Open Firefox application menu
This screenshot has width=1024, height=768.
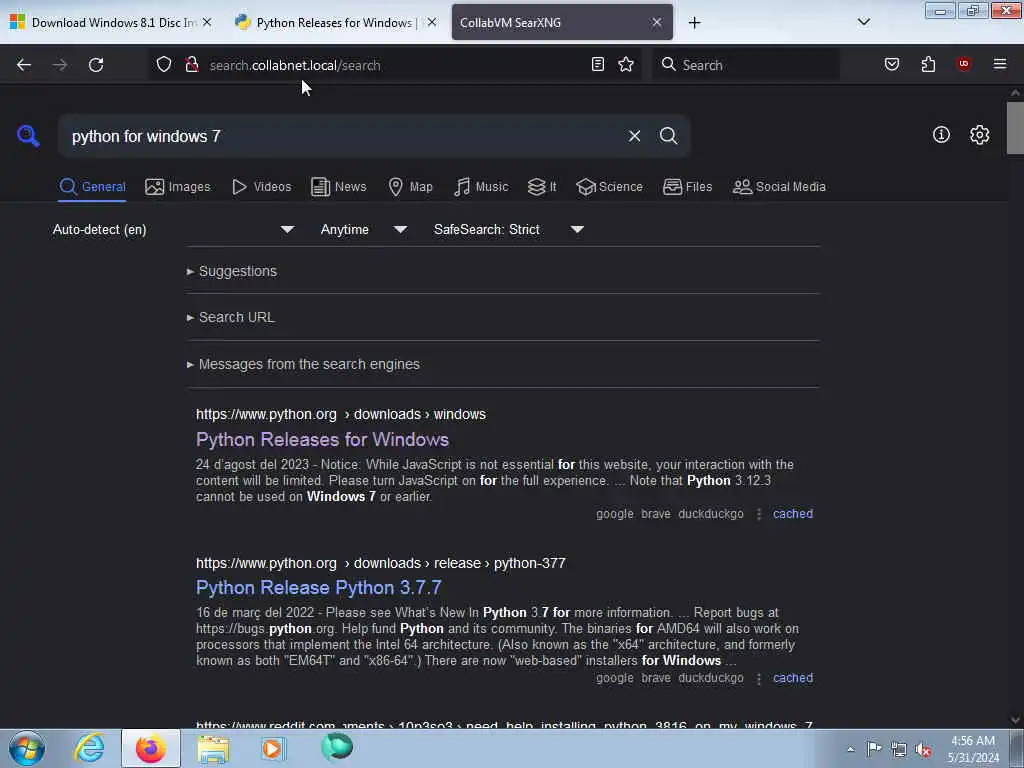point(999,64)
